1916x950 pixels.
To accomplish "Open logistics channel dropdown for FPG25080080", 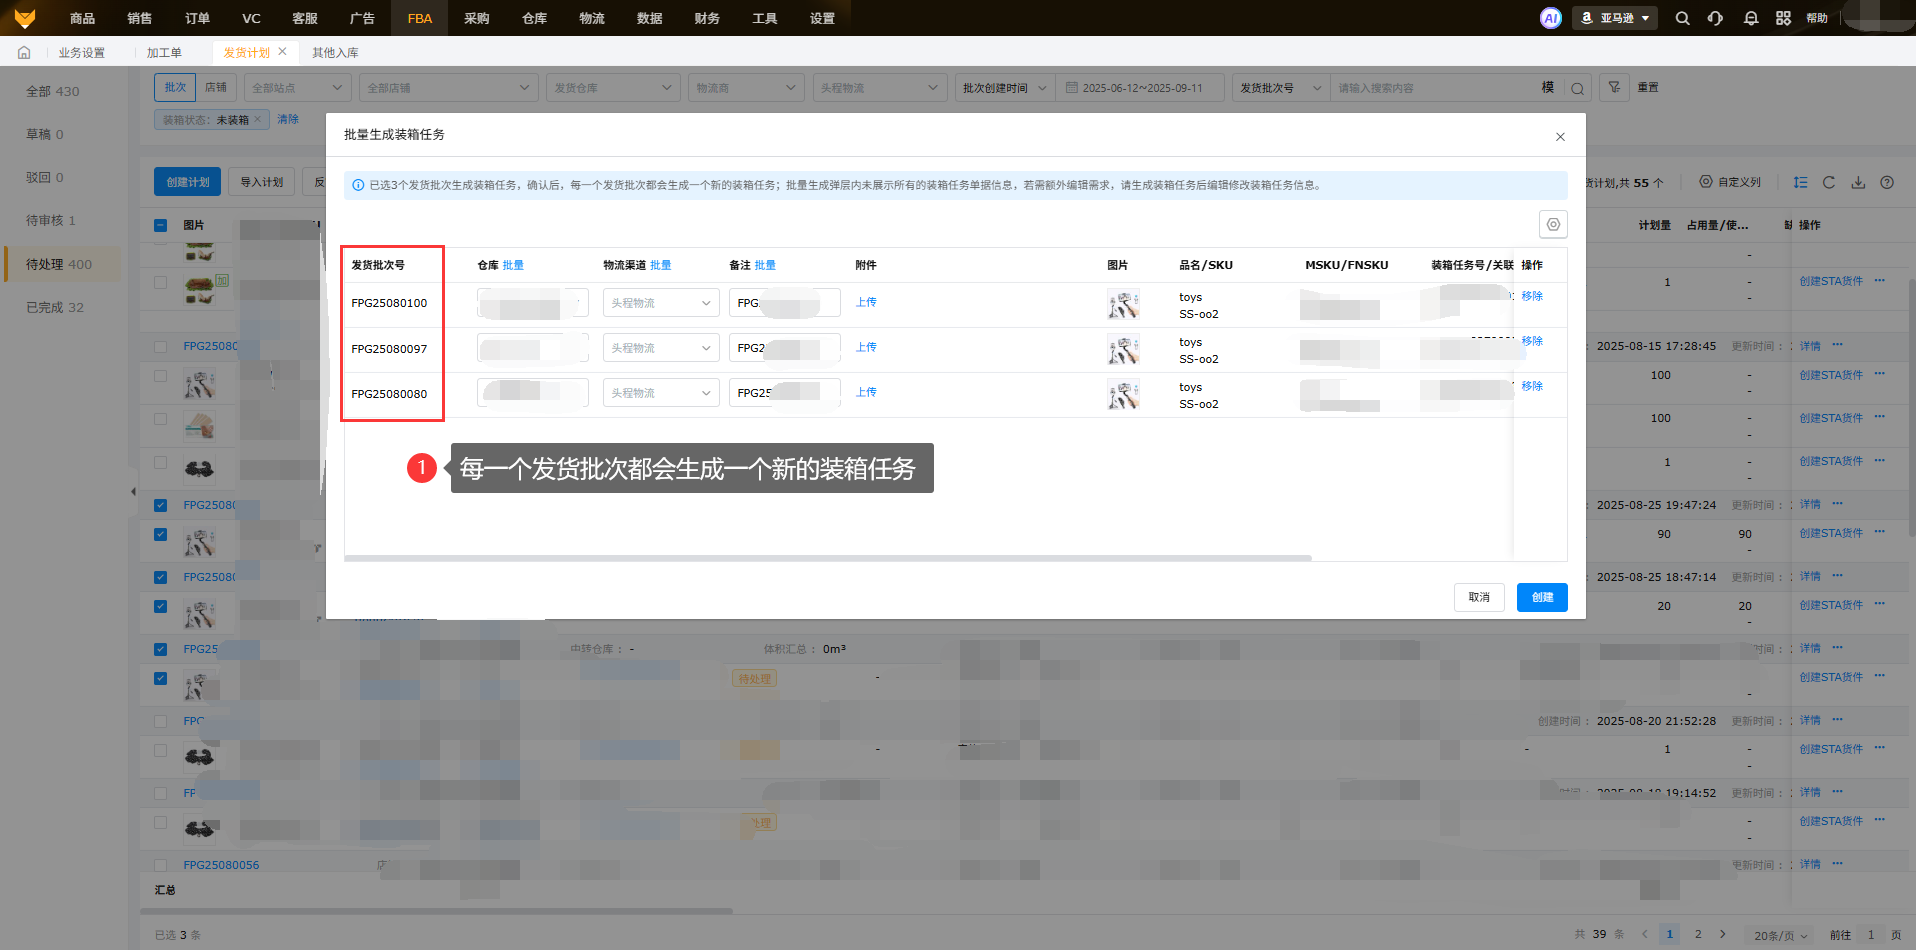I will coord(660,393).
